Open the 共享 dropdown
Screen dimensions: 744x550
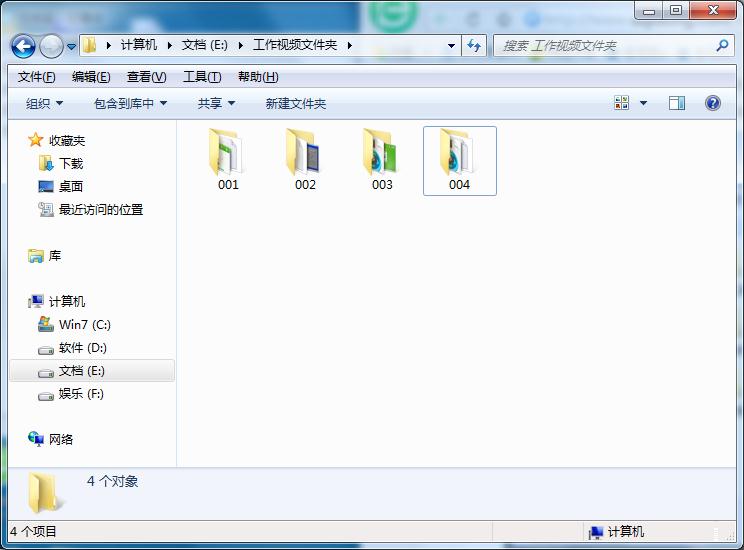pos(216,103)
